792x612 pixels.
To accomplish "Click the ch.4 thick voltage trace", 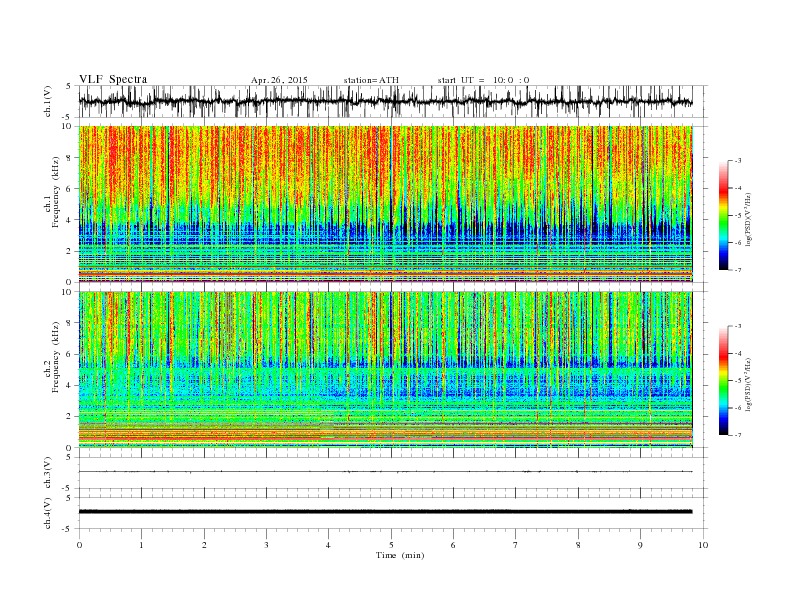I will pos(385,512).
